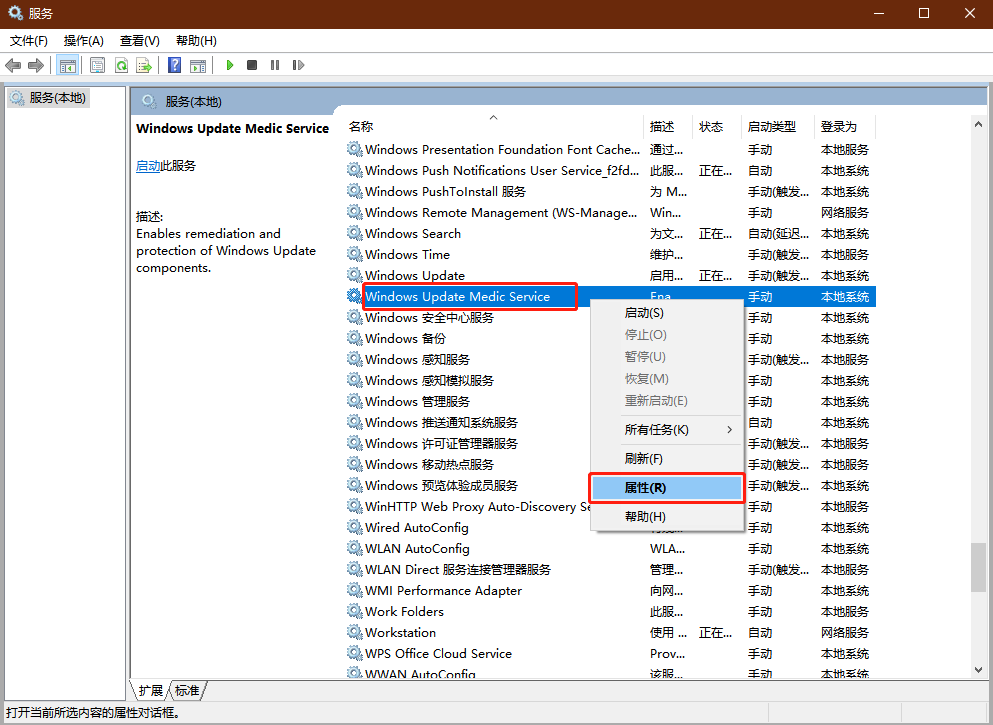
Task: Click the restart service toolbar icon
Action: point(298,65)
